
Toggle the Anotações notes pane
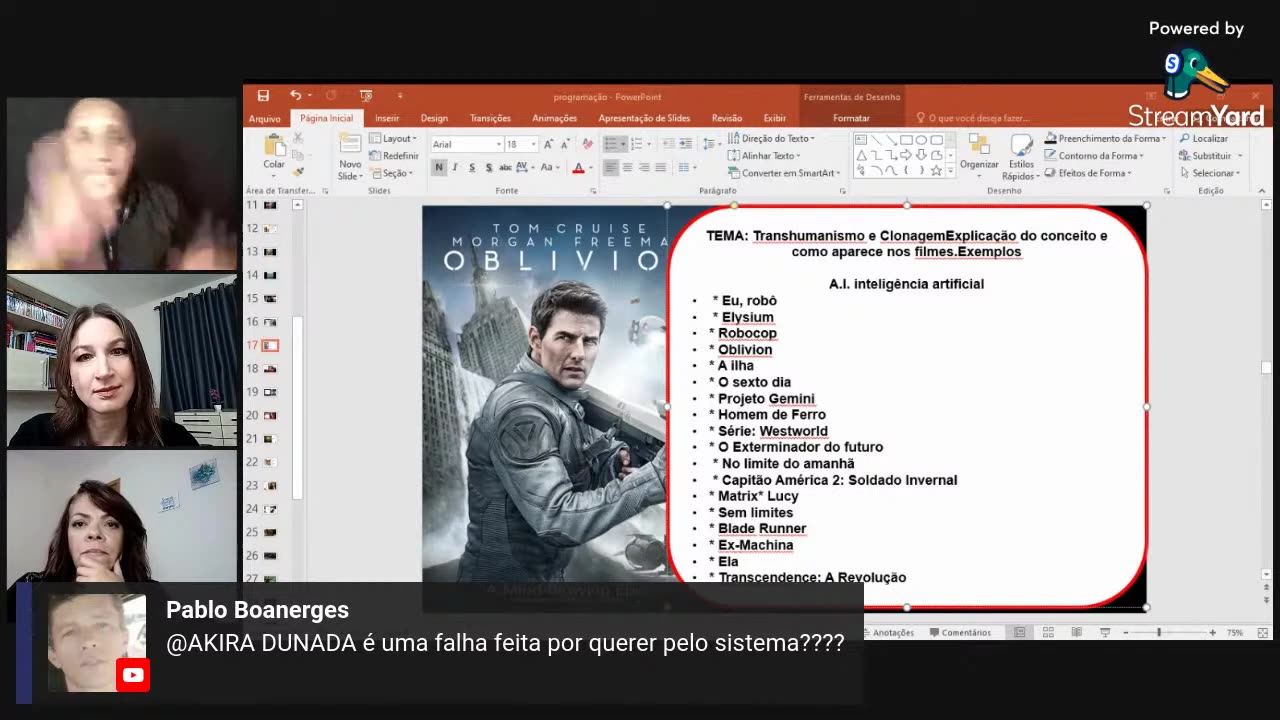[887, 632]
